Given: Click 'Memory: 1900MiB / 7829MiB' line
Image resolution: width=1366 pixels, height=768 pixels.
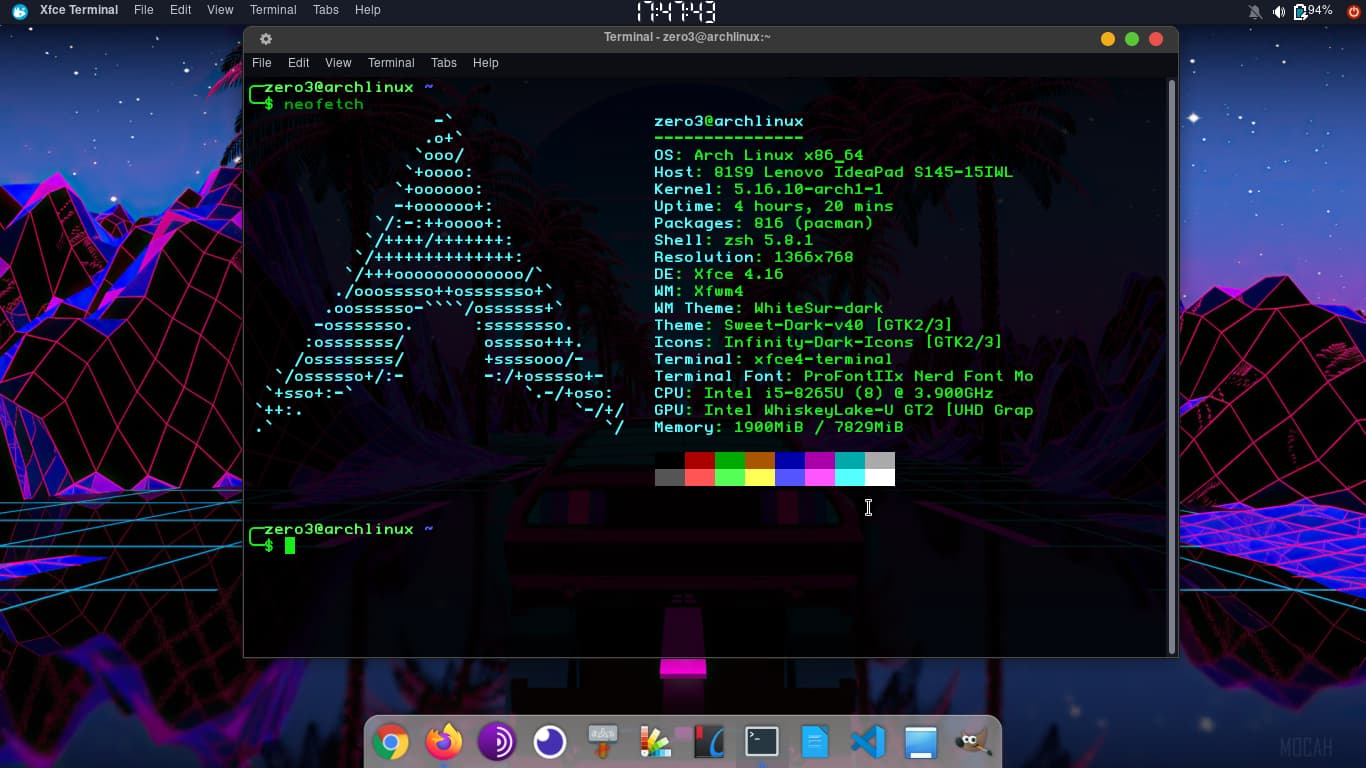Looking at the screenshot, I should coord(779,427).
